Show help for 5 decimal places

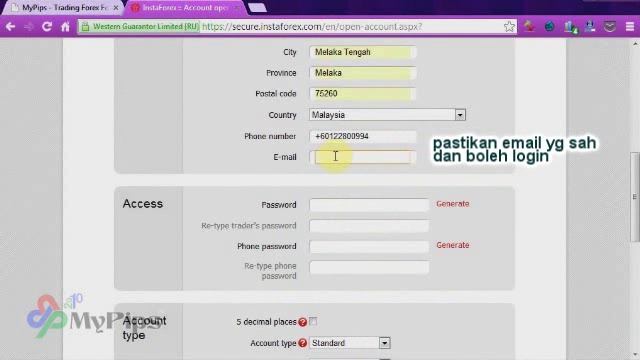(302, 322)
